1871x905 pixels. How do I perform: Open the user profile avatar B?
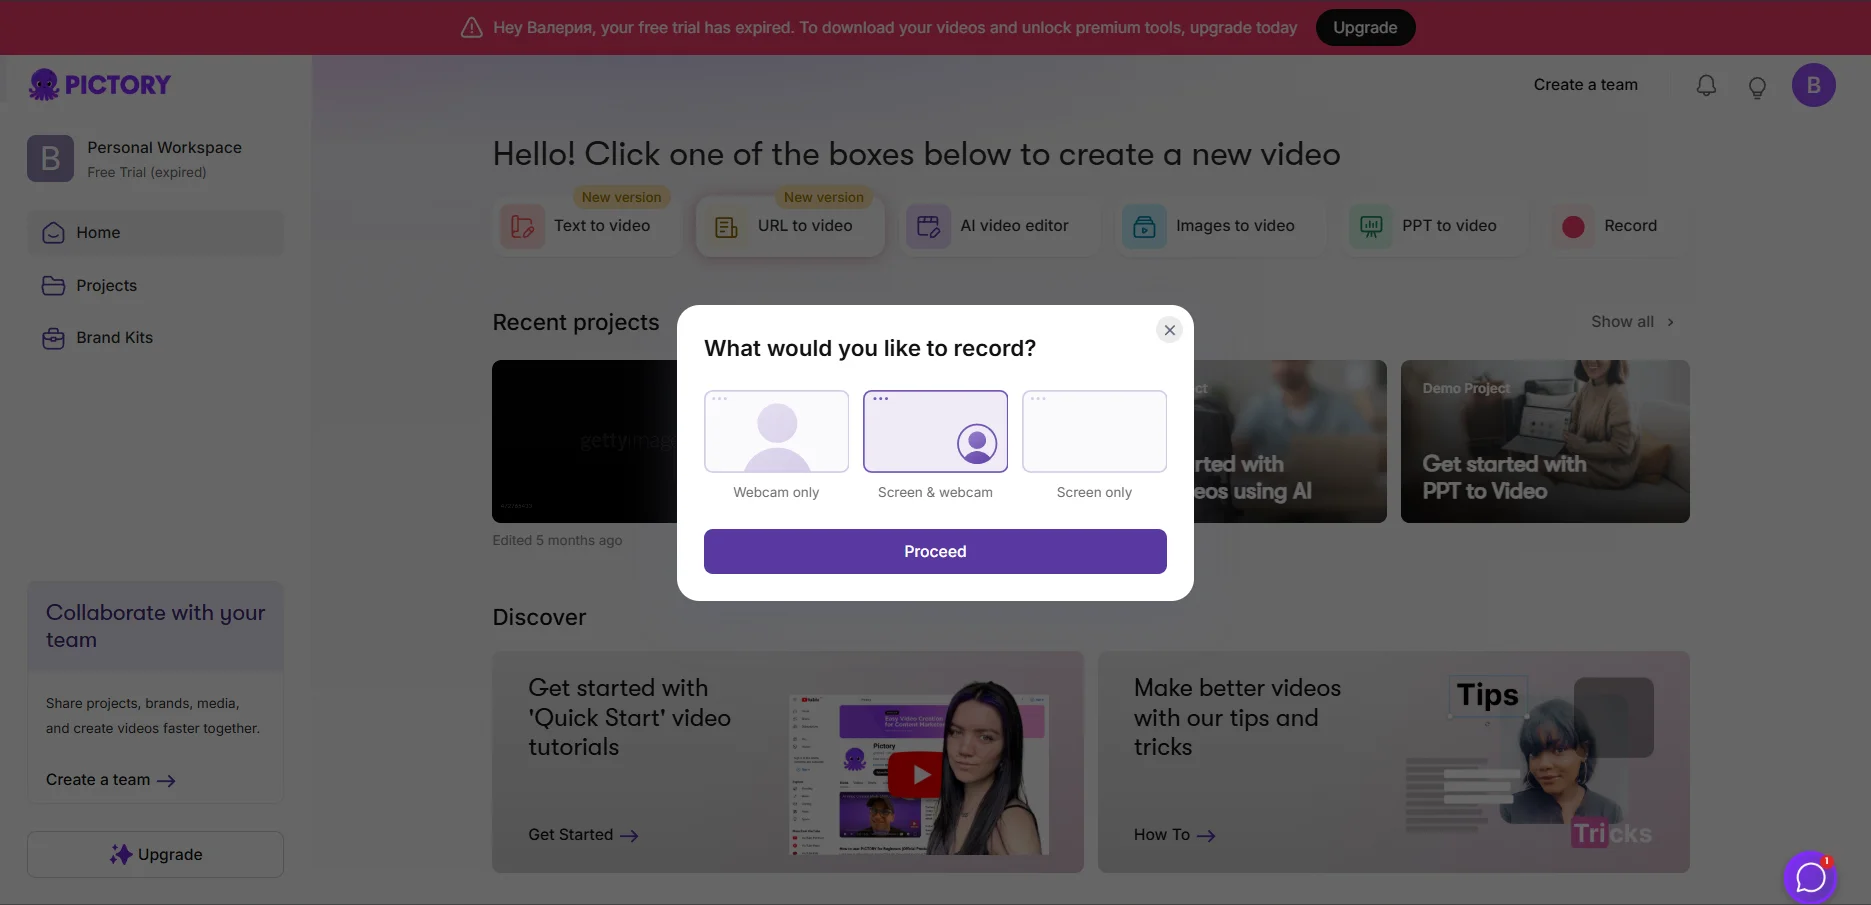point(1813,85)
